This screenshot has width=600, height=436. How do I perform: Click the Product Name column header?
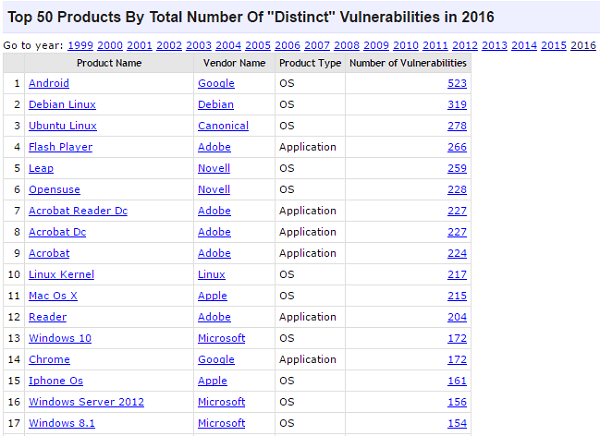(109, 63)
